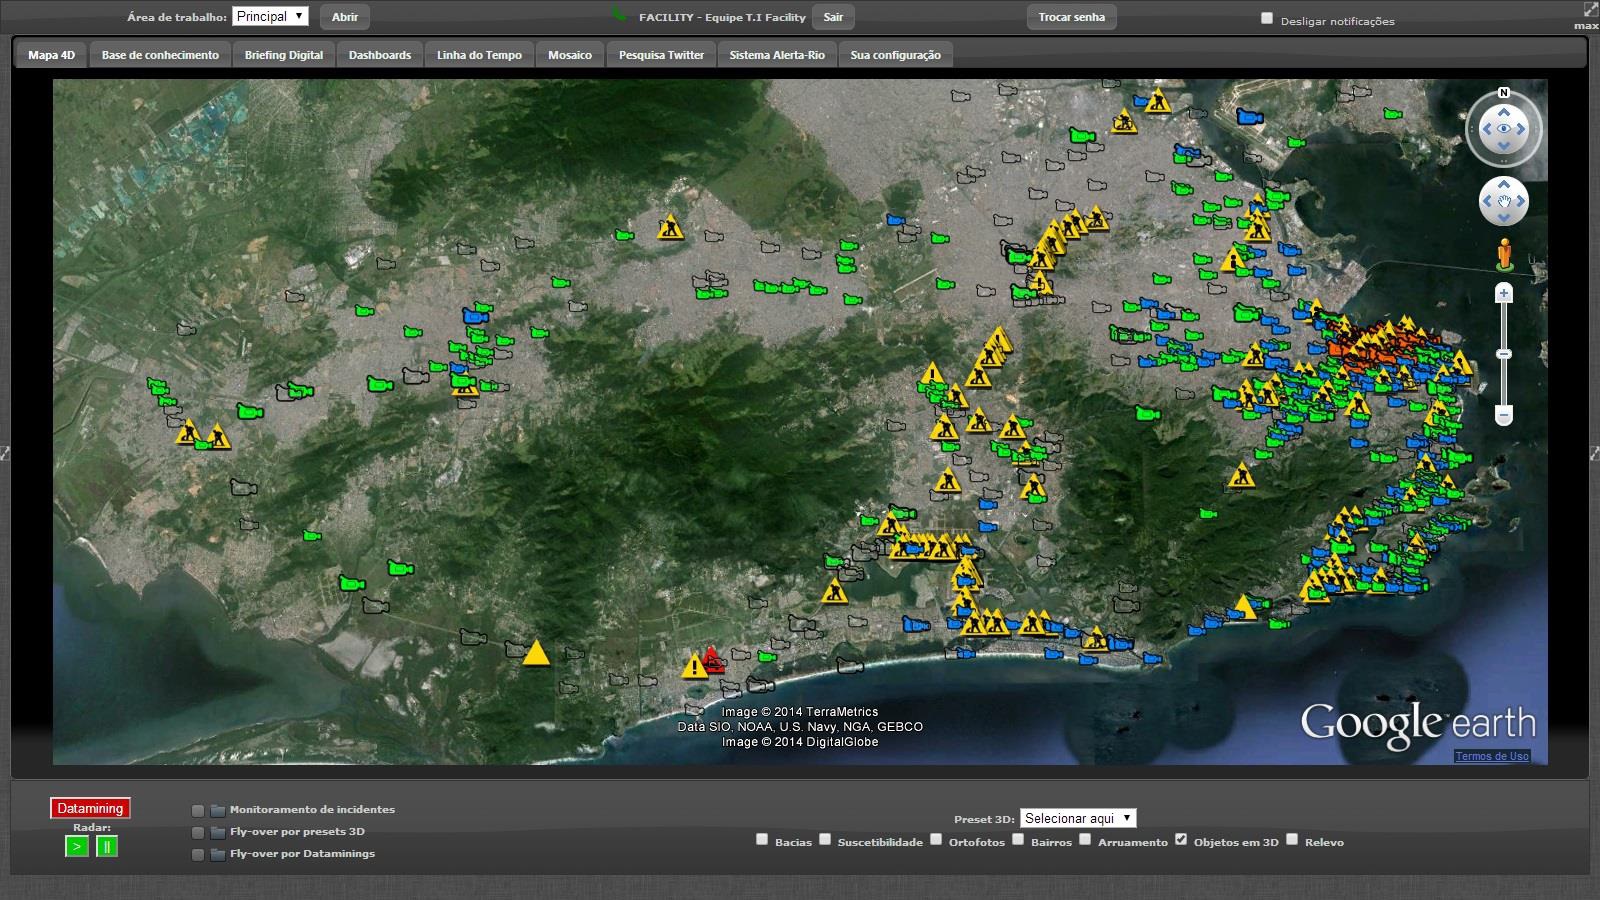This screenshot has height=900, width=1600.
Task: Zoom in with the plus button
Action: [x=1504, y=293]
